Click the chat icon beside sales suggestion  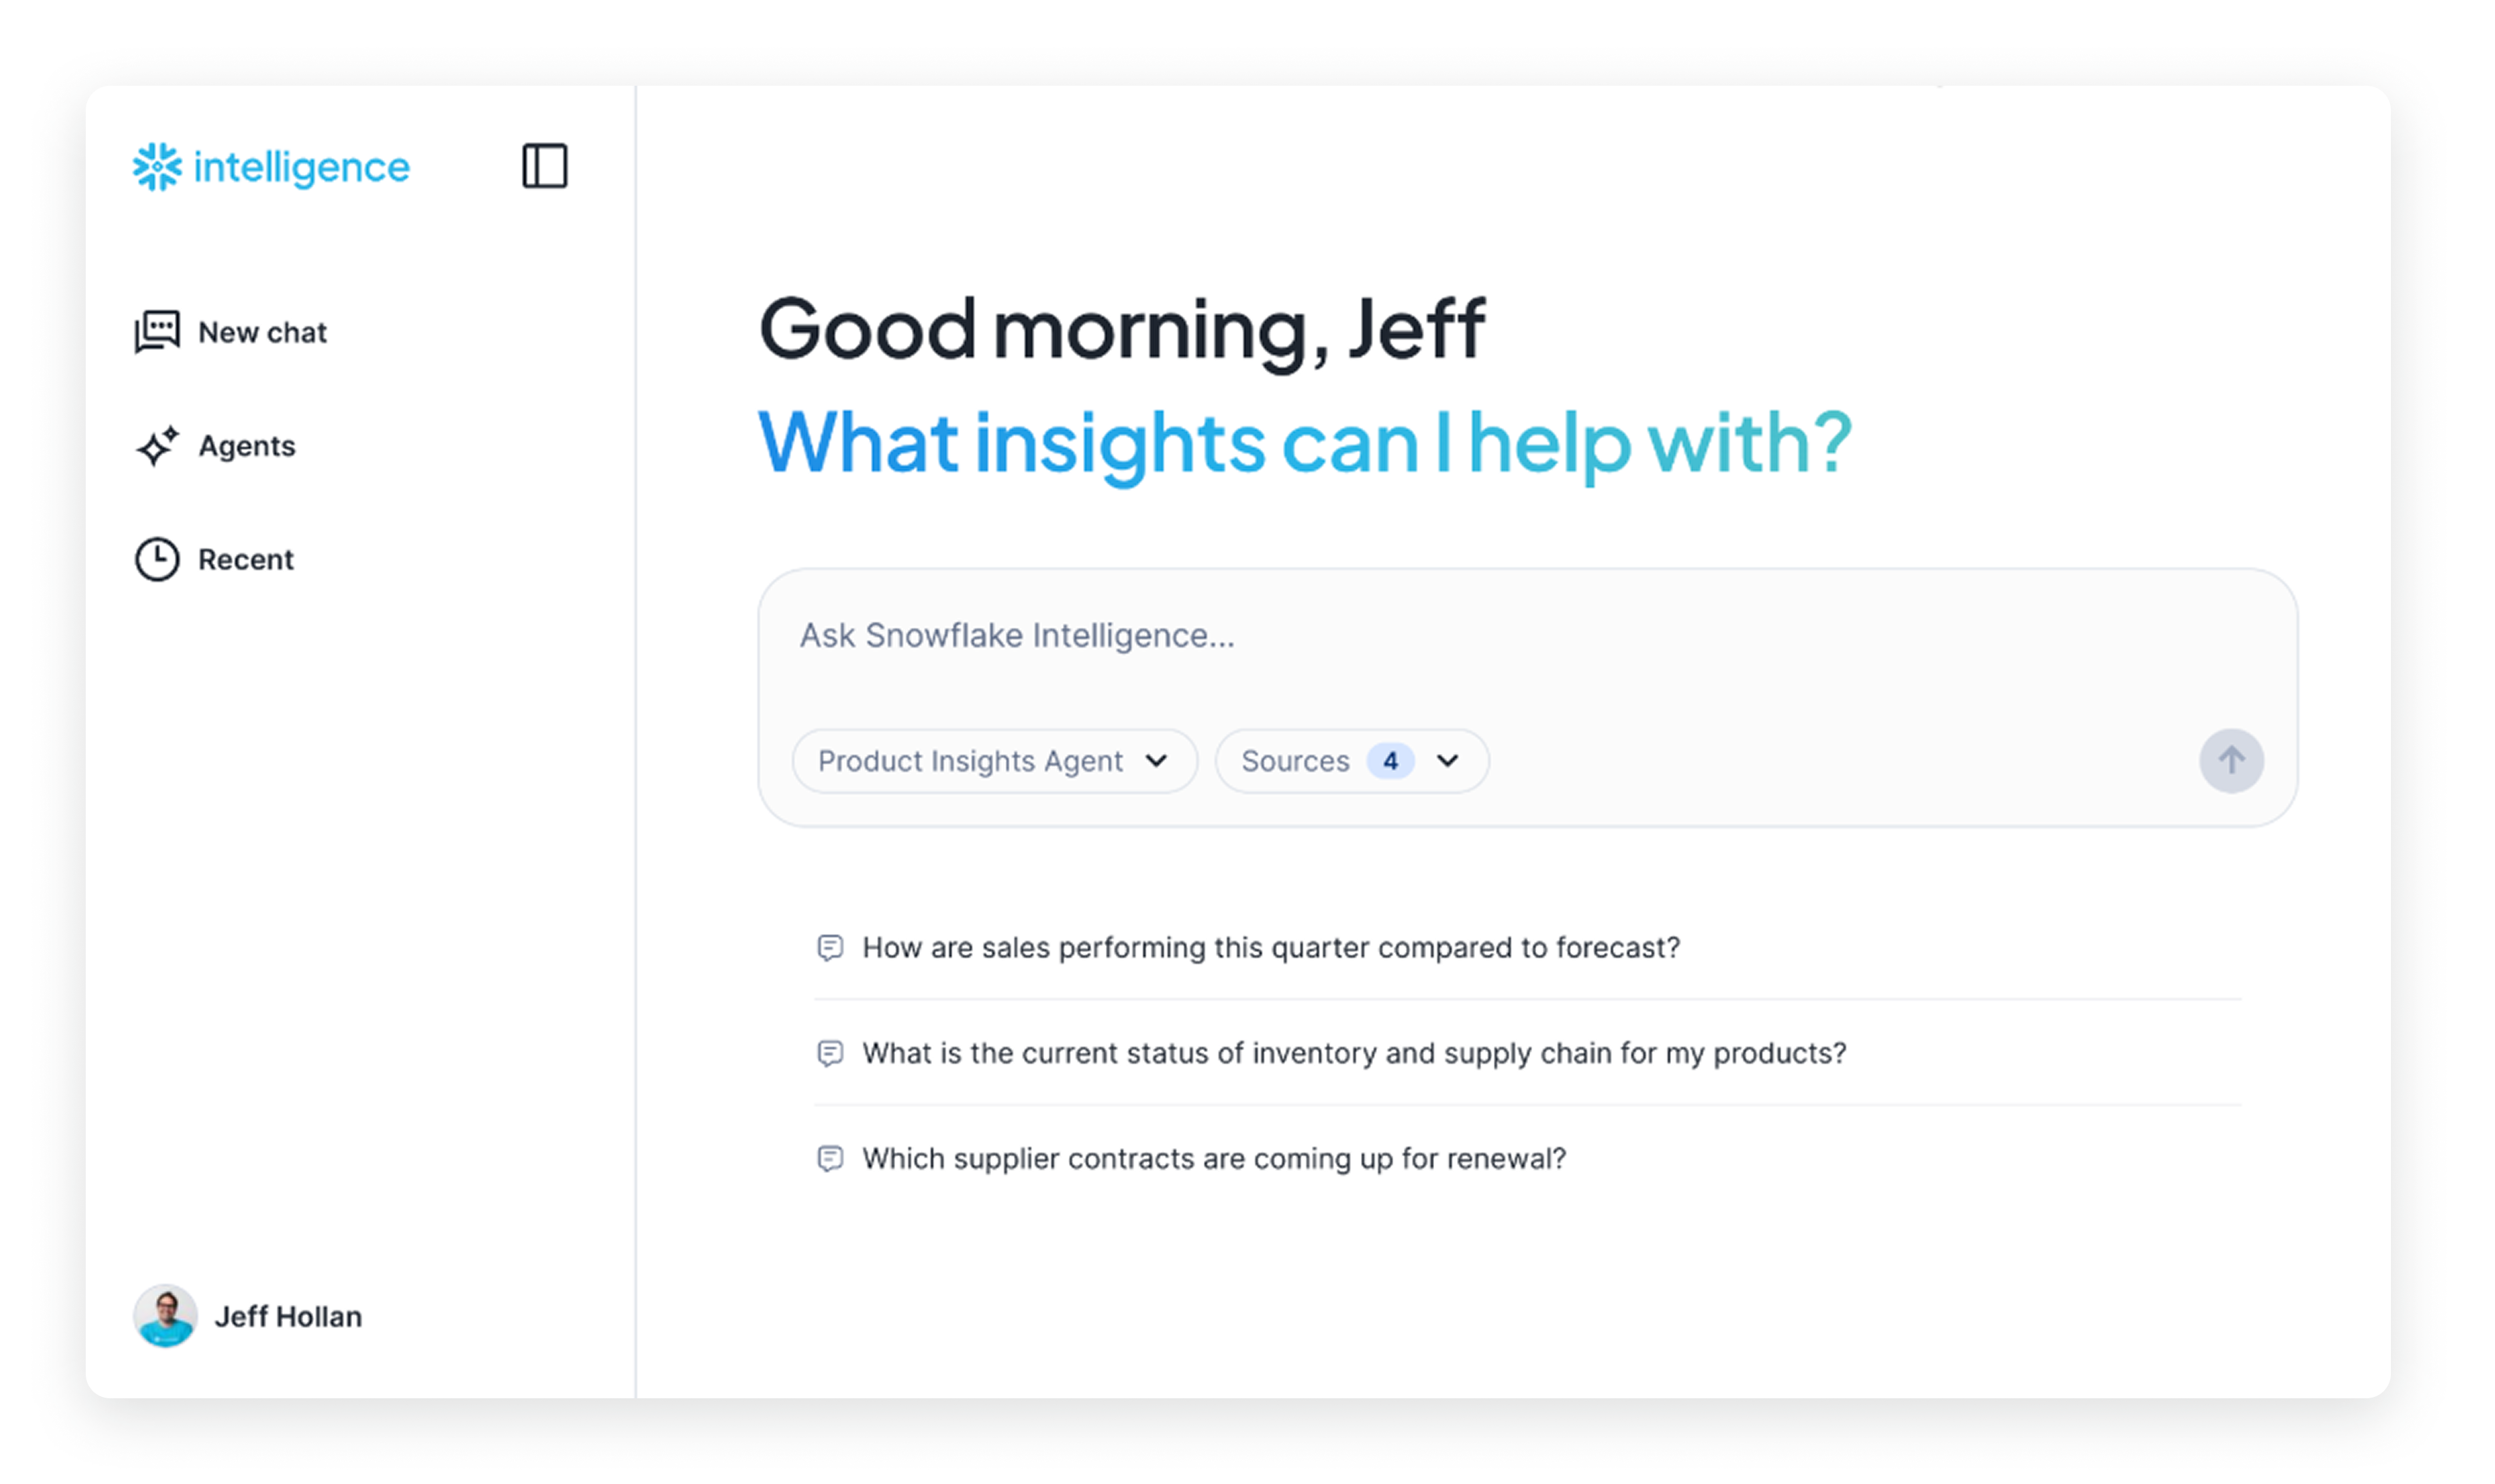coord(830,947)
